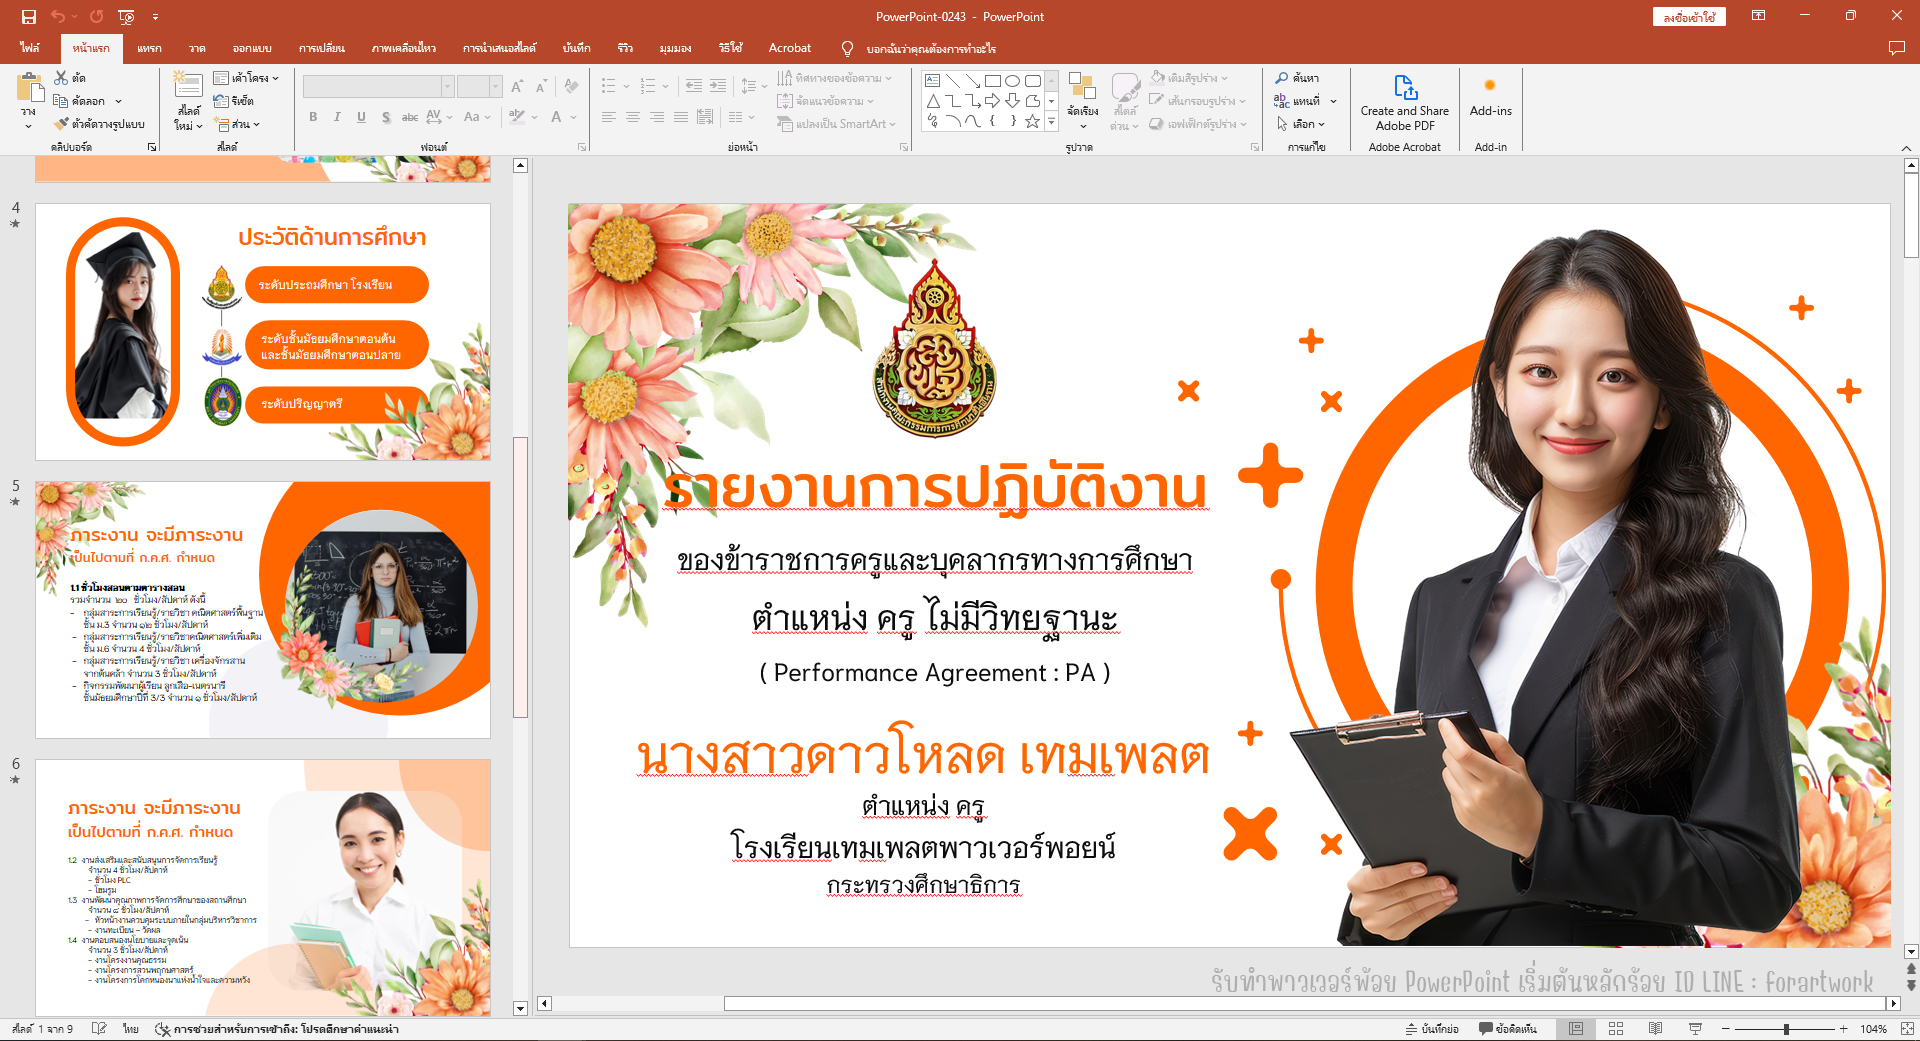
Task: Click the Increase Font Size icon
Action: click(x=517, y=87)
